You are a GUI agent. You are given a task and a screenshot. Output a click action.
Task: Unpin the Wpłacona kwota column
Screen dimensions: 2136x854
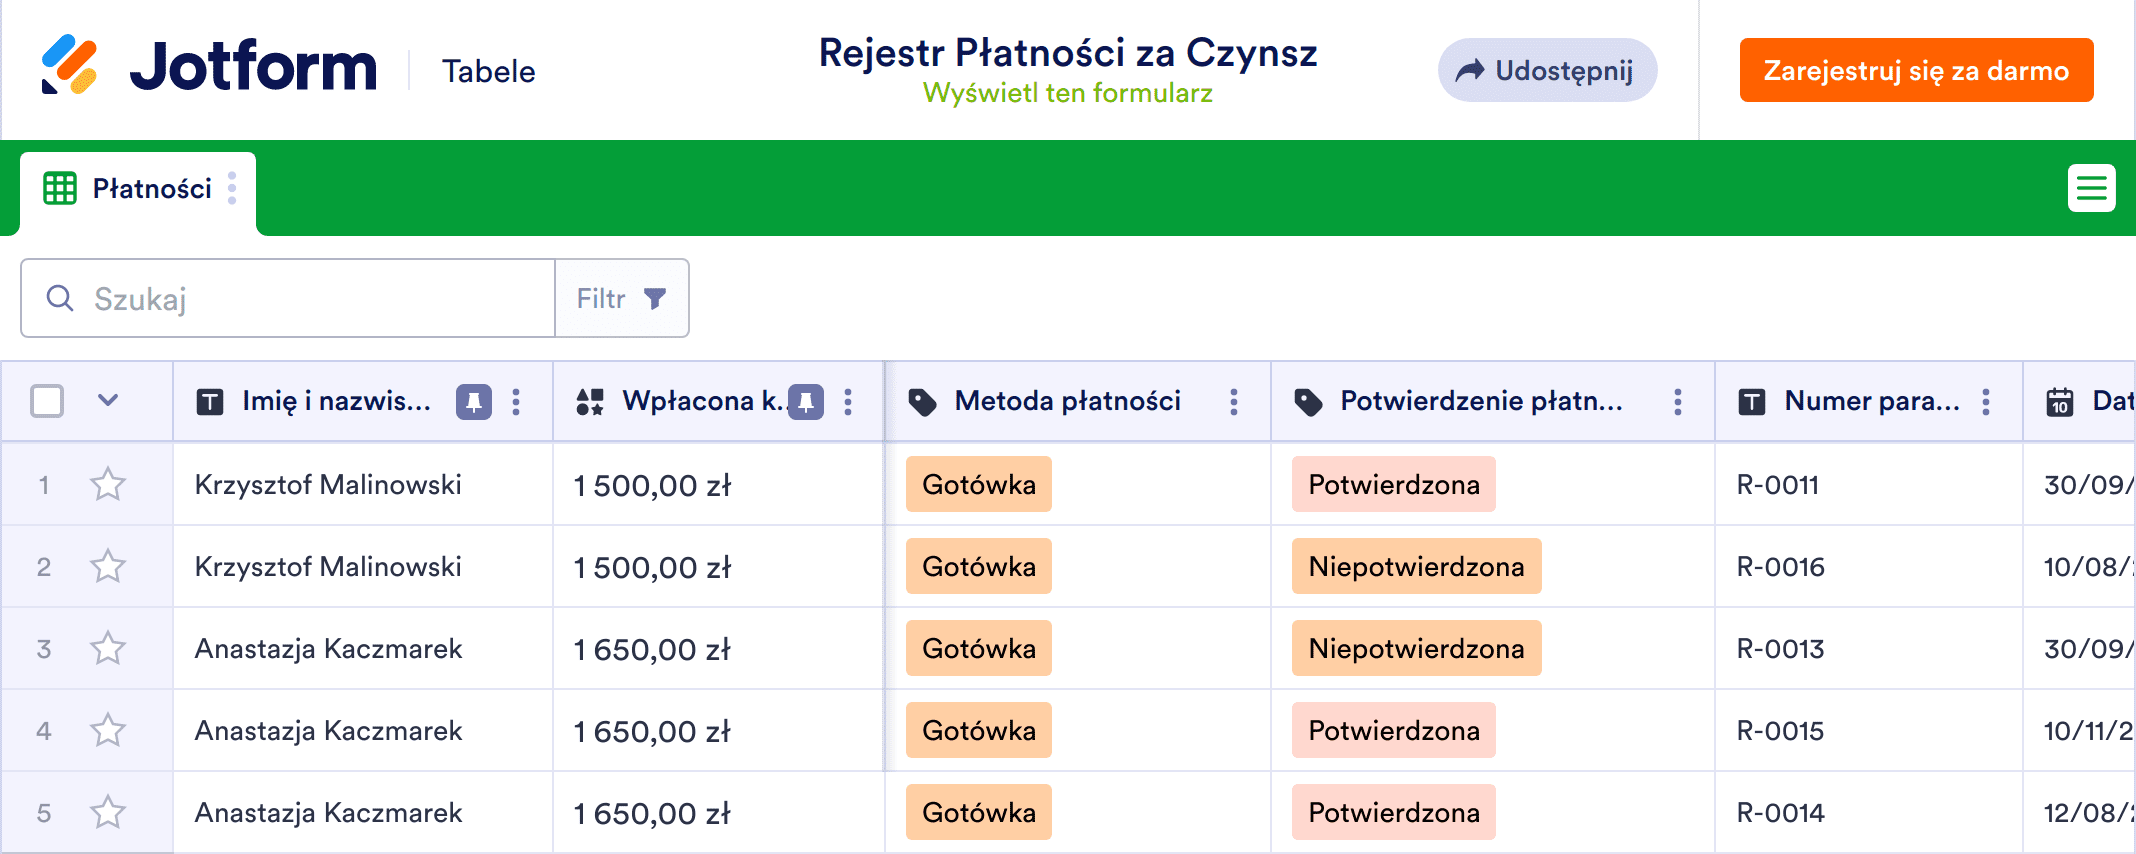(806, 402)
